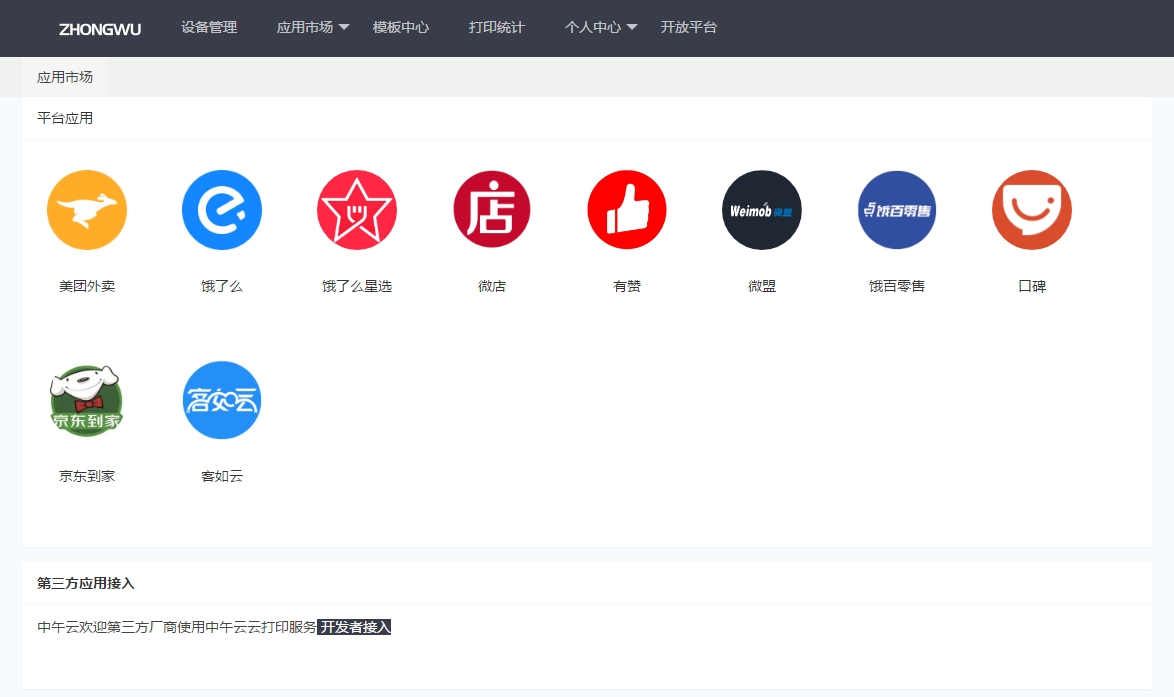Click the 京东到家 text label
Viewport: 1174px width, 697px height.
(87, 476)
